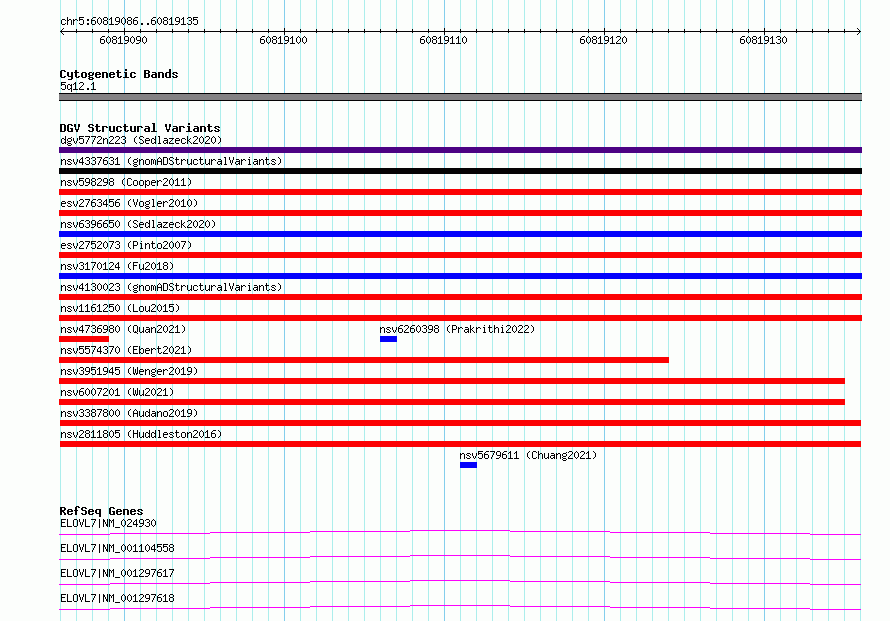The width and height of the screenshot is (890, 621).
Task: Select the nsv6396650 Sedlazeck2020 blue bar
Action: pos(460,234)
